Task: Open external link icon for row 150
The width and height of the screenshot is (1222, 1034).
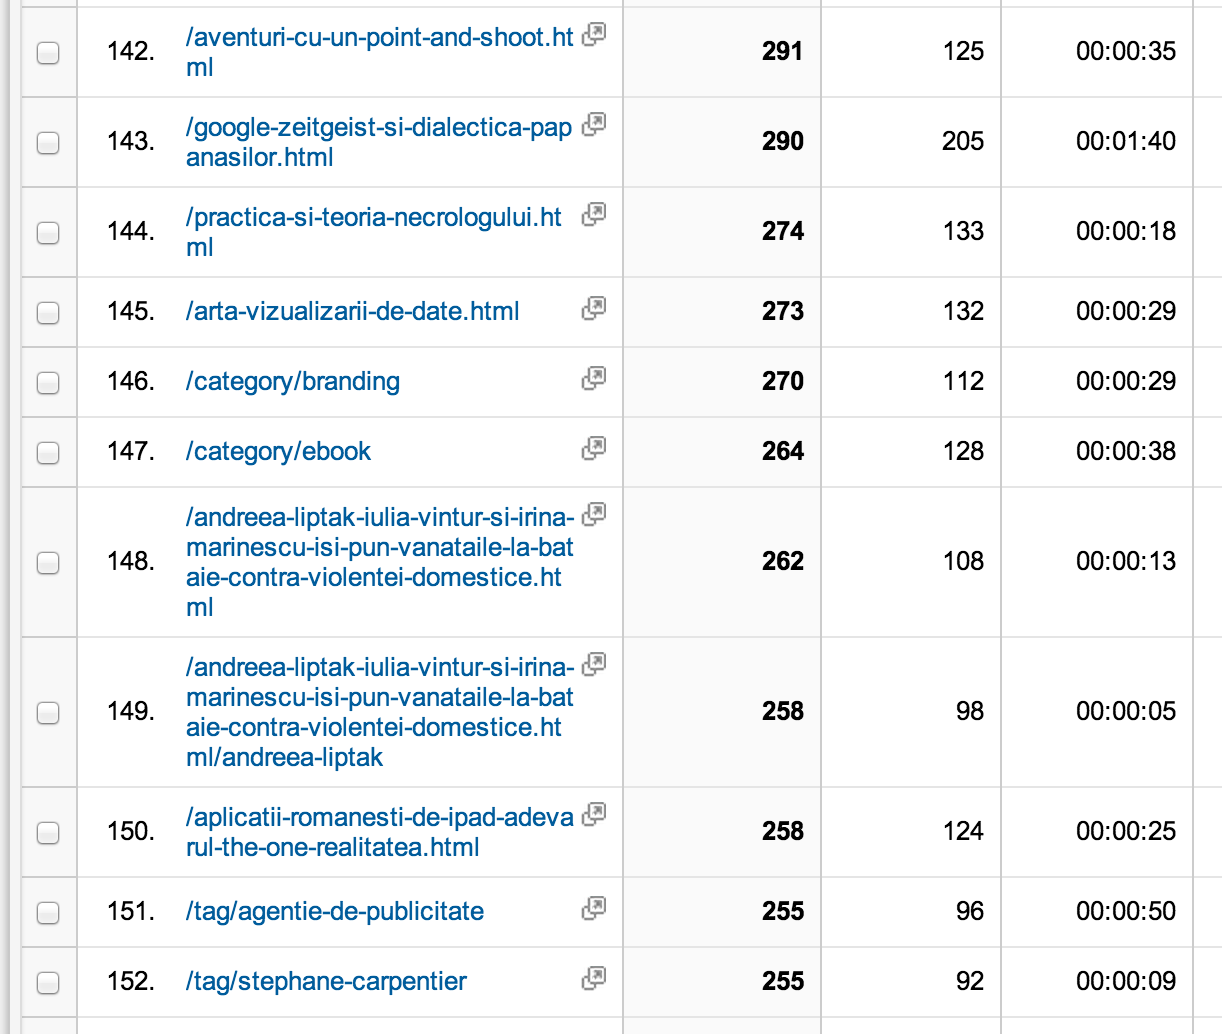Action: pos(594,815)
